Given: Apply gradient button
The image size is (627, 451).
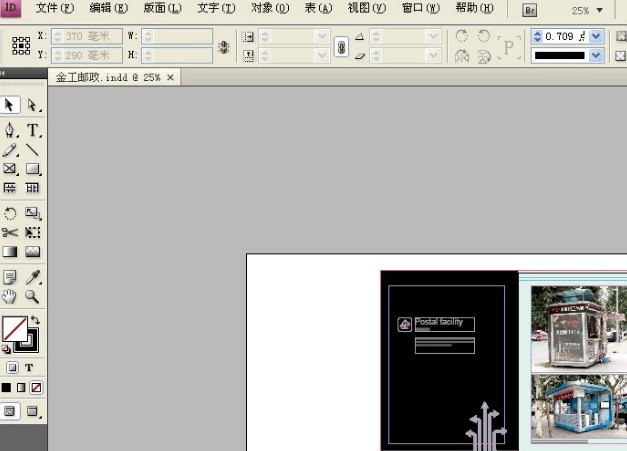Looking at the screenshot, I should coord(21,387).
